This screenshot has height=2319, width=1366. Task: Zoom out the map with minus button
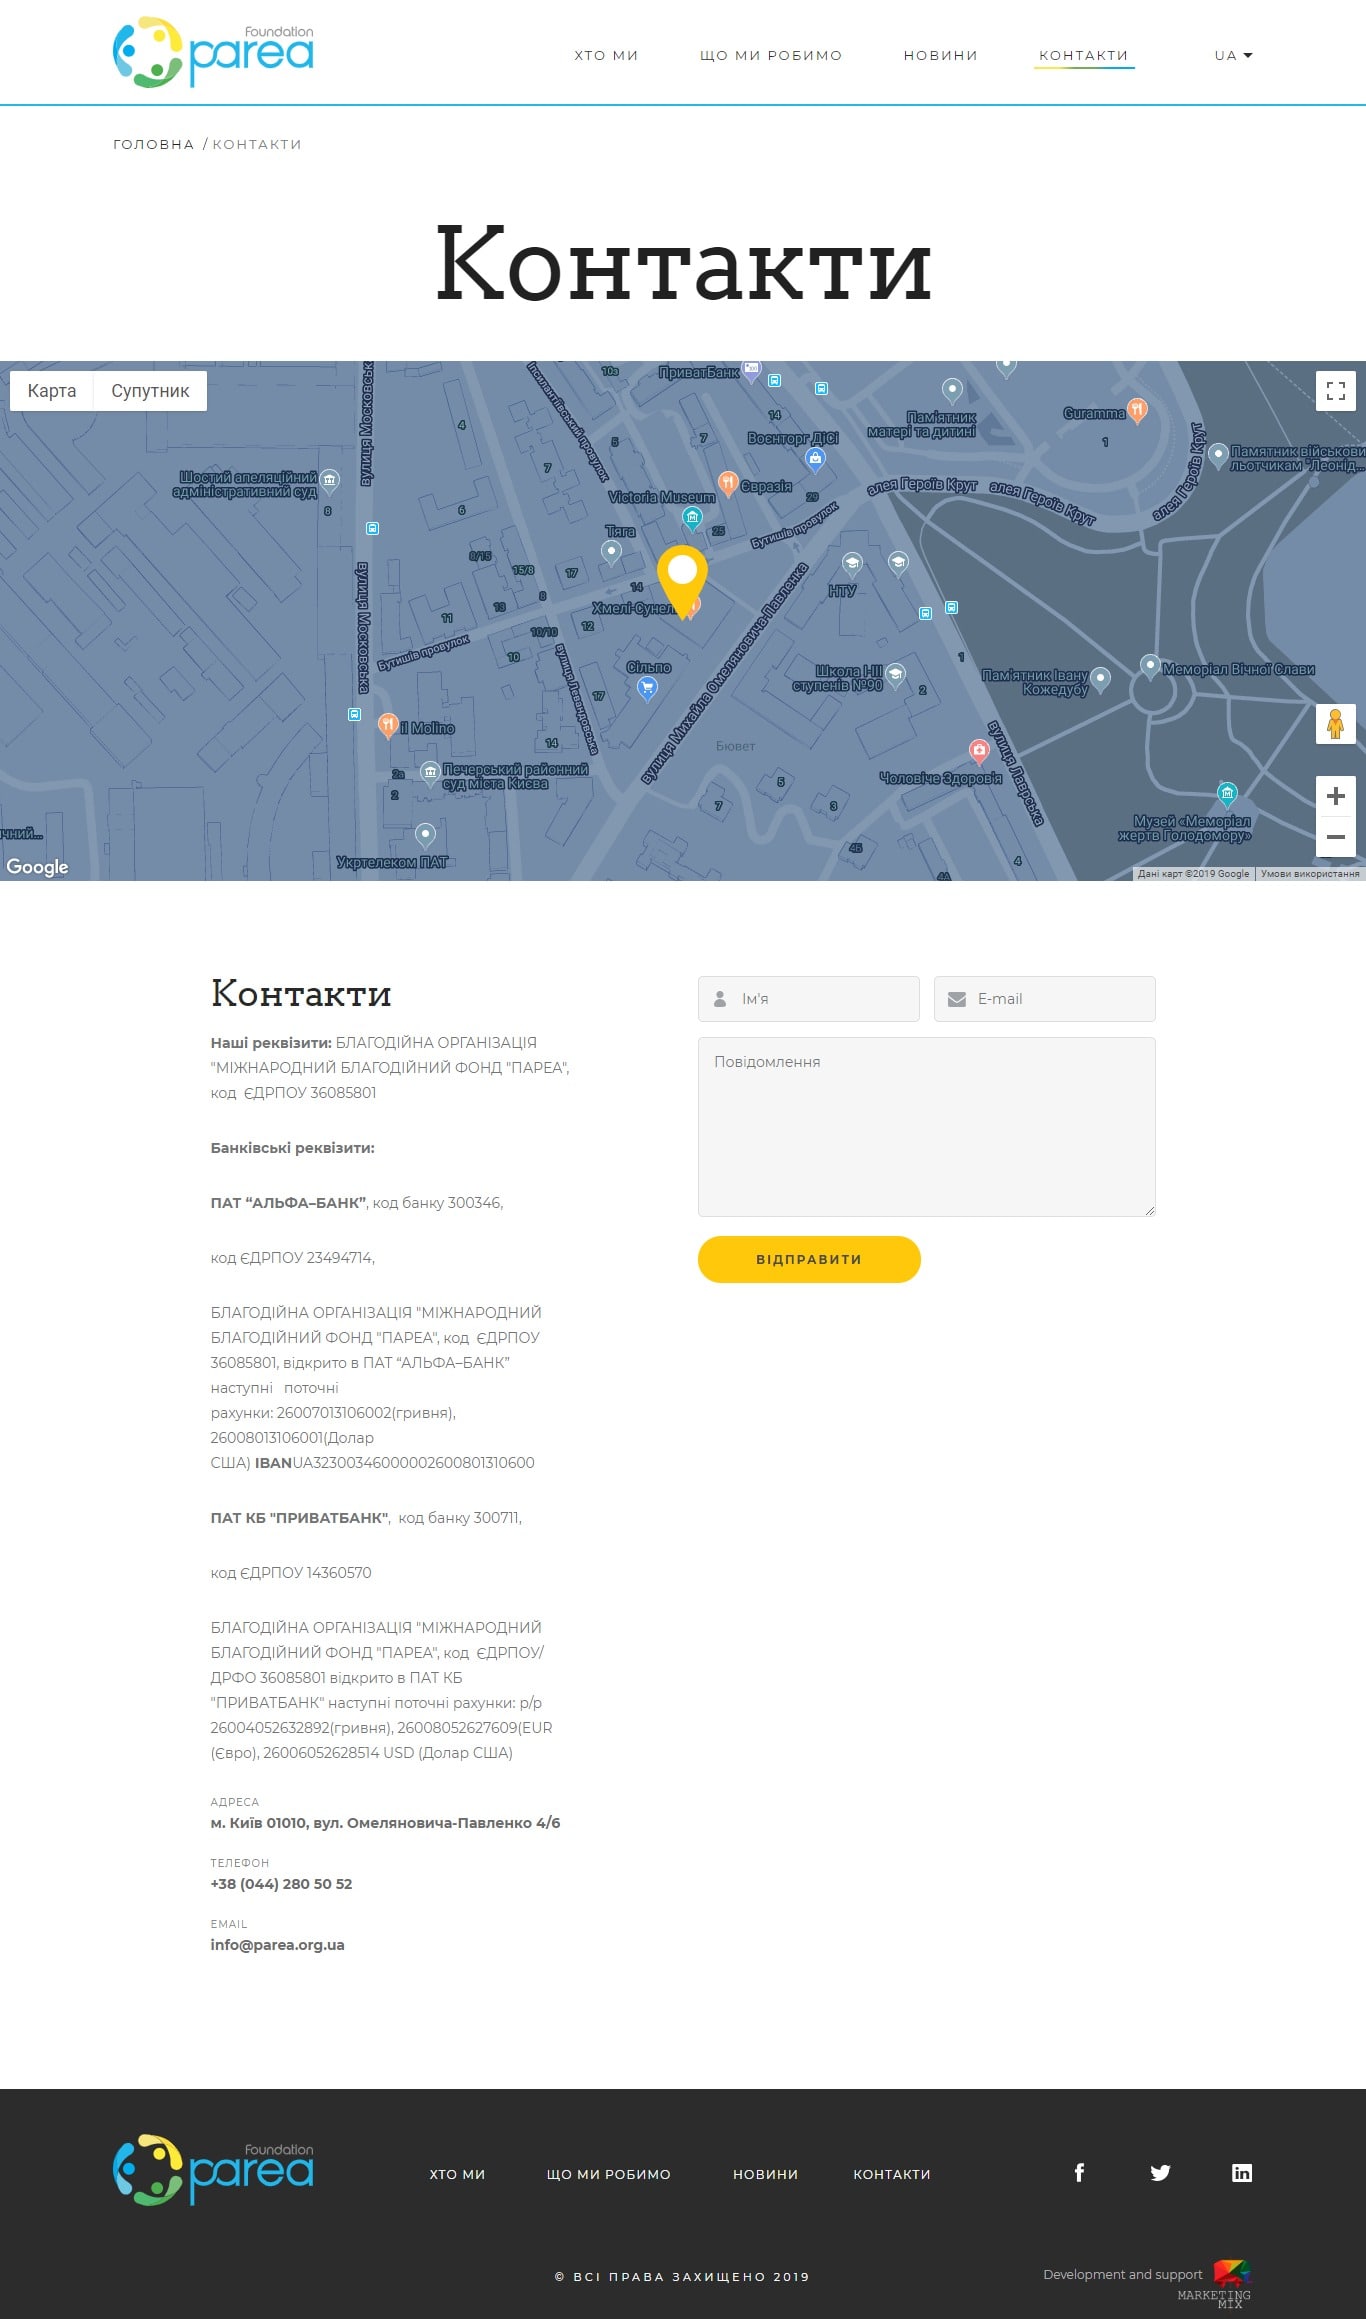click(1335, 837)
